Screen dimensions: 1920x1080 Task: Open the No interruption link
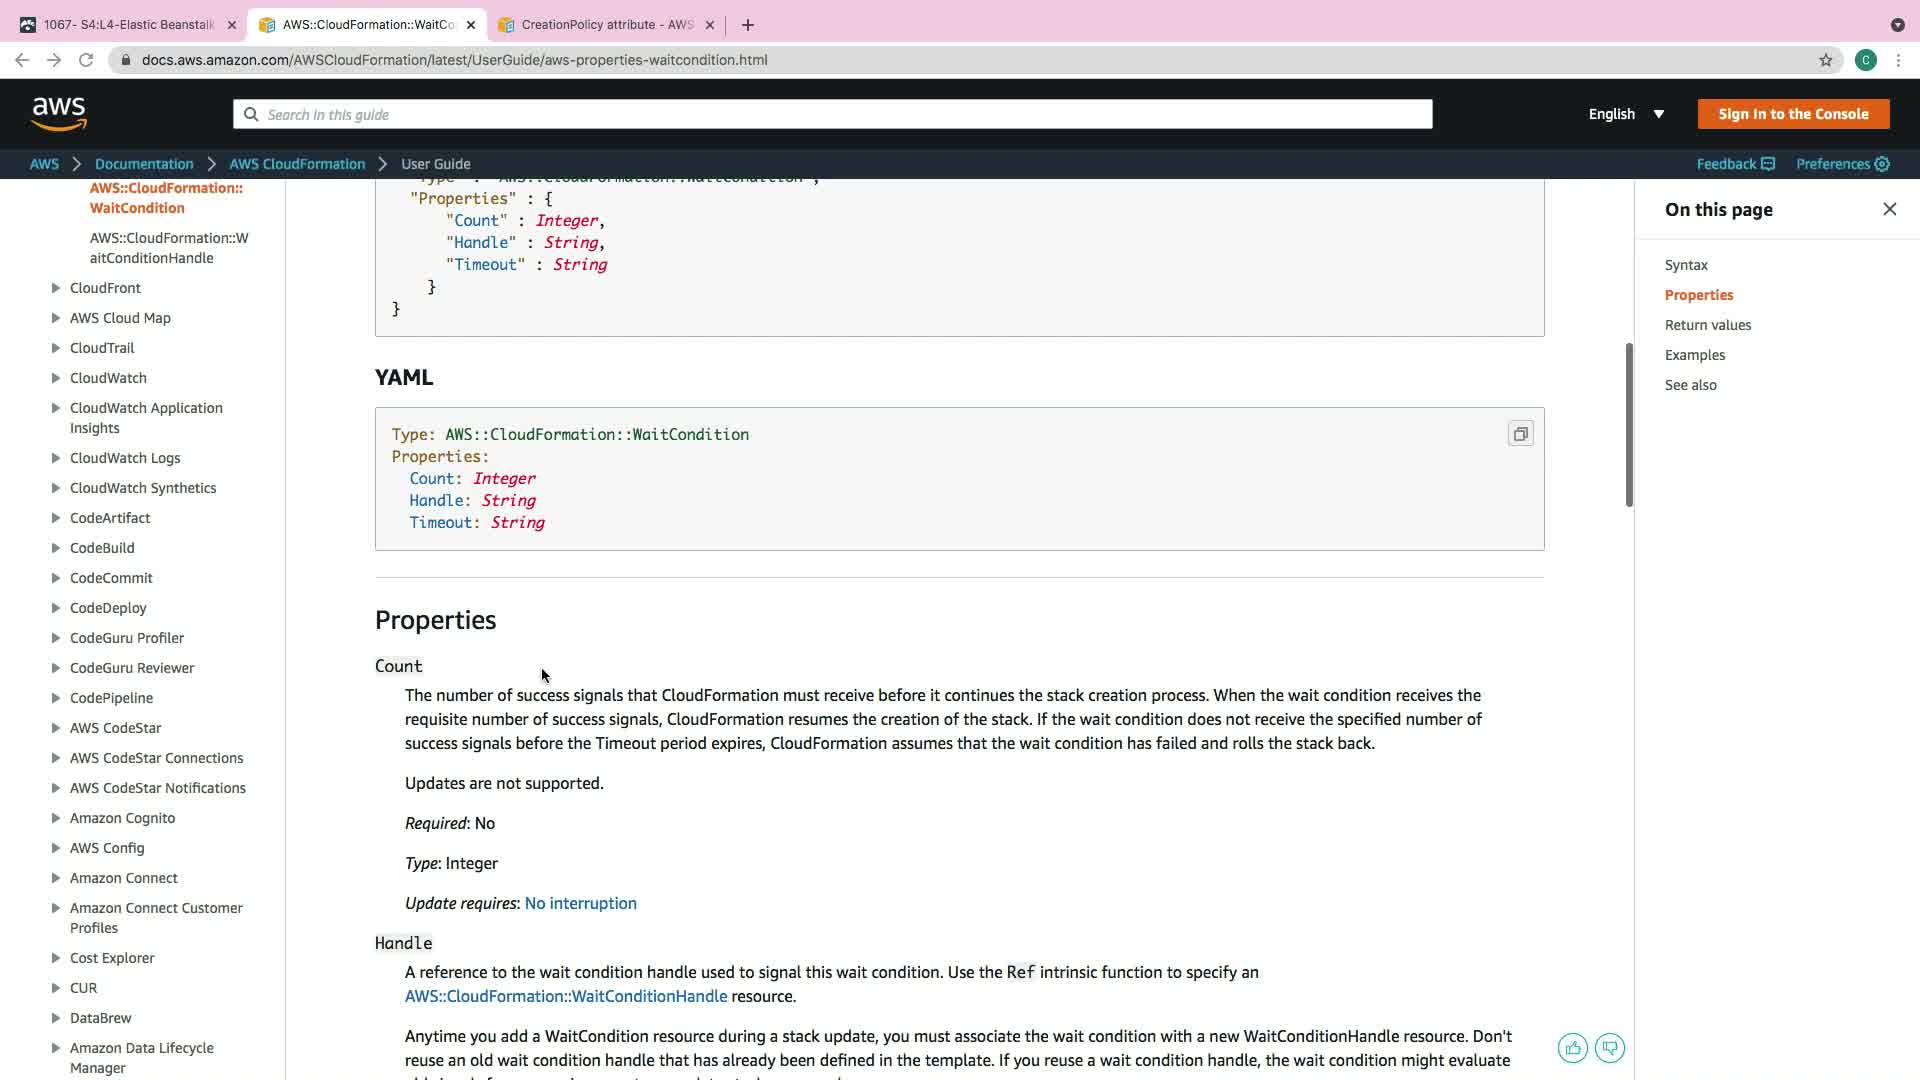pyautogui.click(x=580, y=903)
